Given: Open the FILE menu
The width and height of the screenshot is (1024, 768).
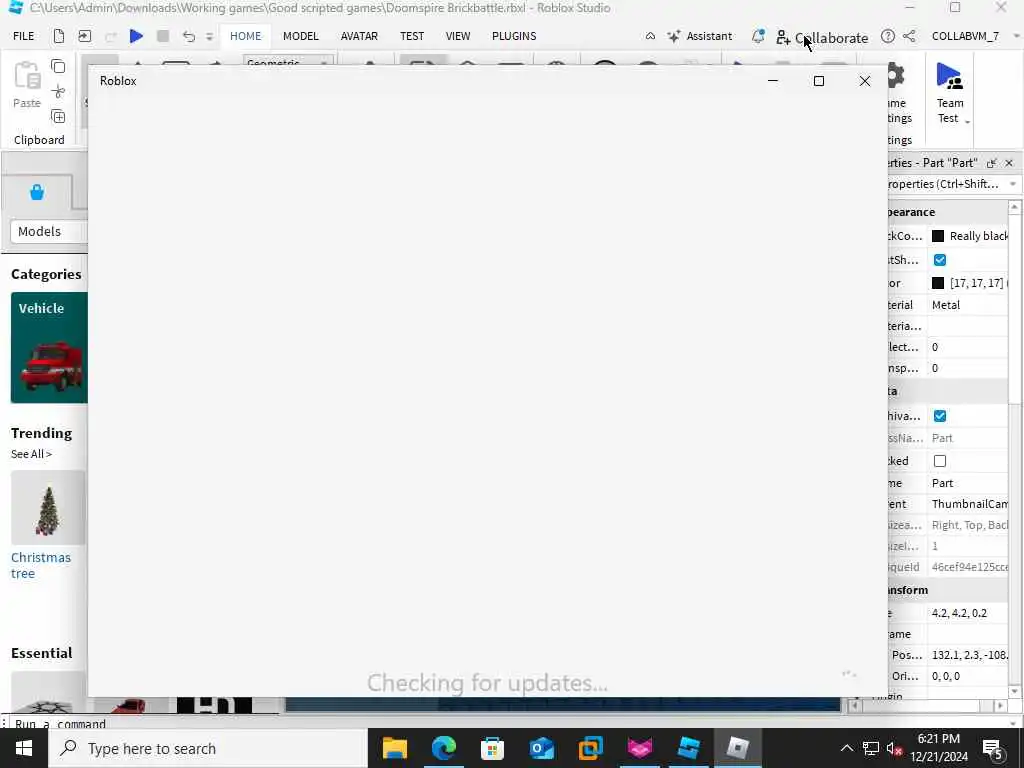Looking at the screenshot, I should [x=24, y=36].
